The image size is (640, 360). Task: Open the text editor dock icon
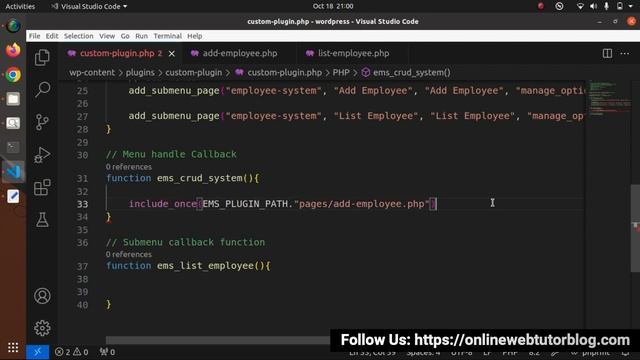click(x=13, y=196)
